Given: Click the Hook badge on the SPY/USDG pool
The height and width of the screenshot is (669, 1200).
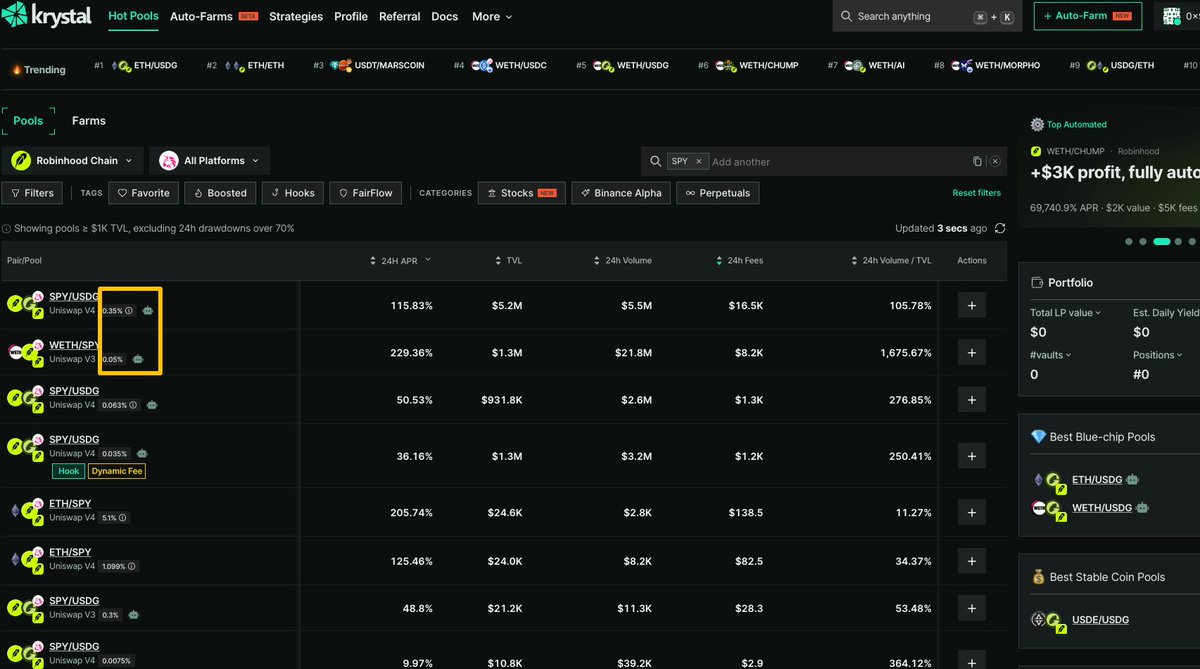Looking at the screenshot, I should tap(69, 471).
